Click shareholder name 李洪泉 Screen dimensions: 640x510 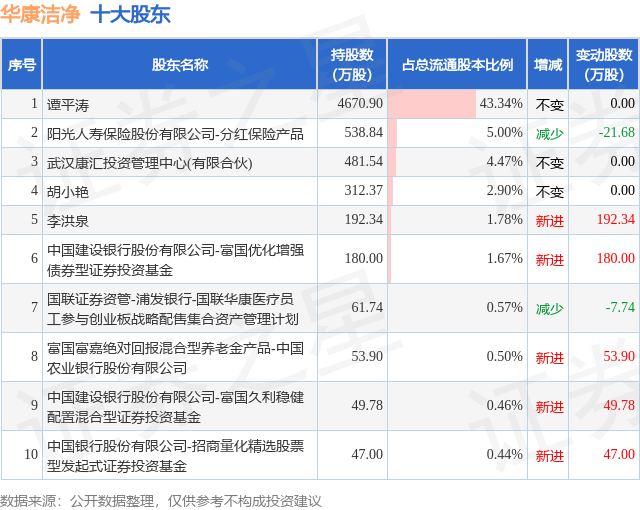(x=68, y=221)
